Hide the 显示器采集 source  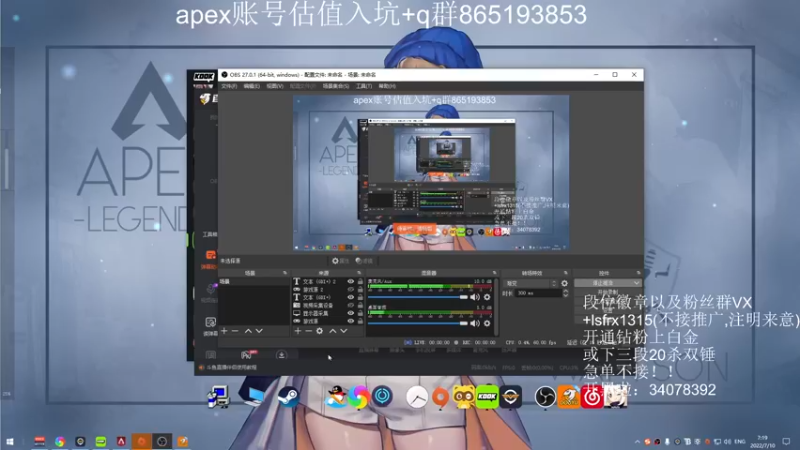pyautogui.click(x=351, y=313)
